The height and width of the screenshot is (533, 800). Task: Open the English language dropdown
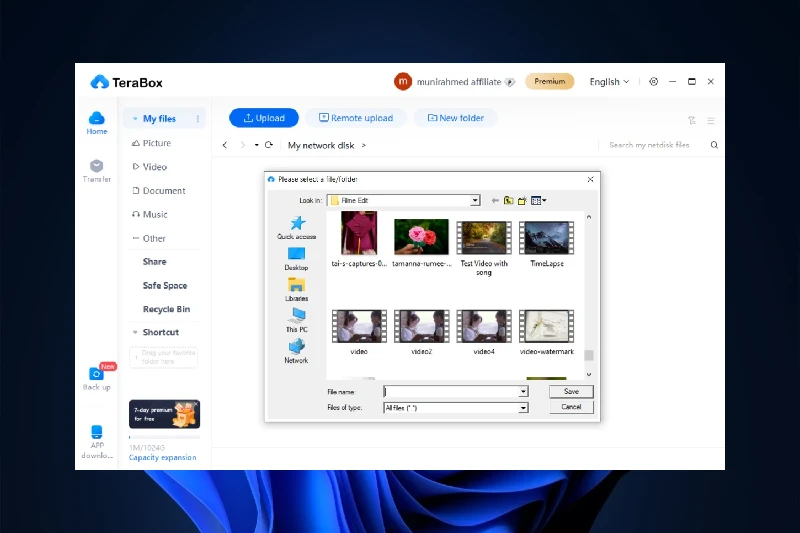[x=609, y=82]
